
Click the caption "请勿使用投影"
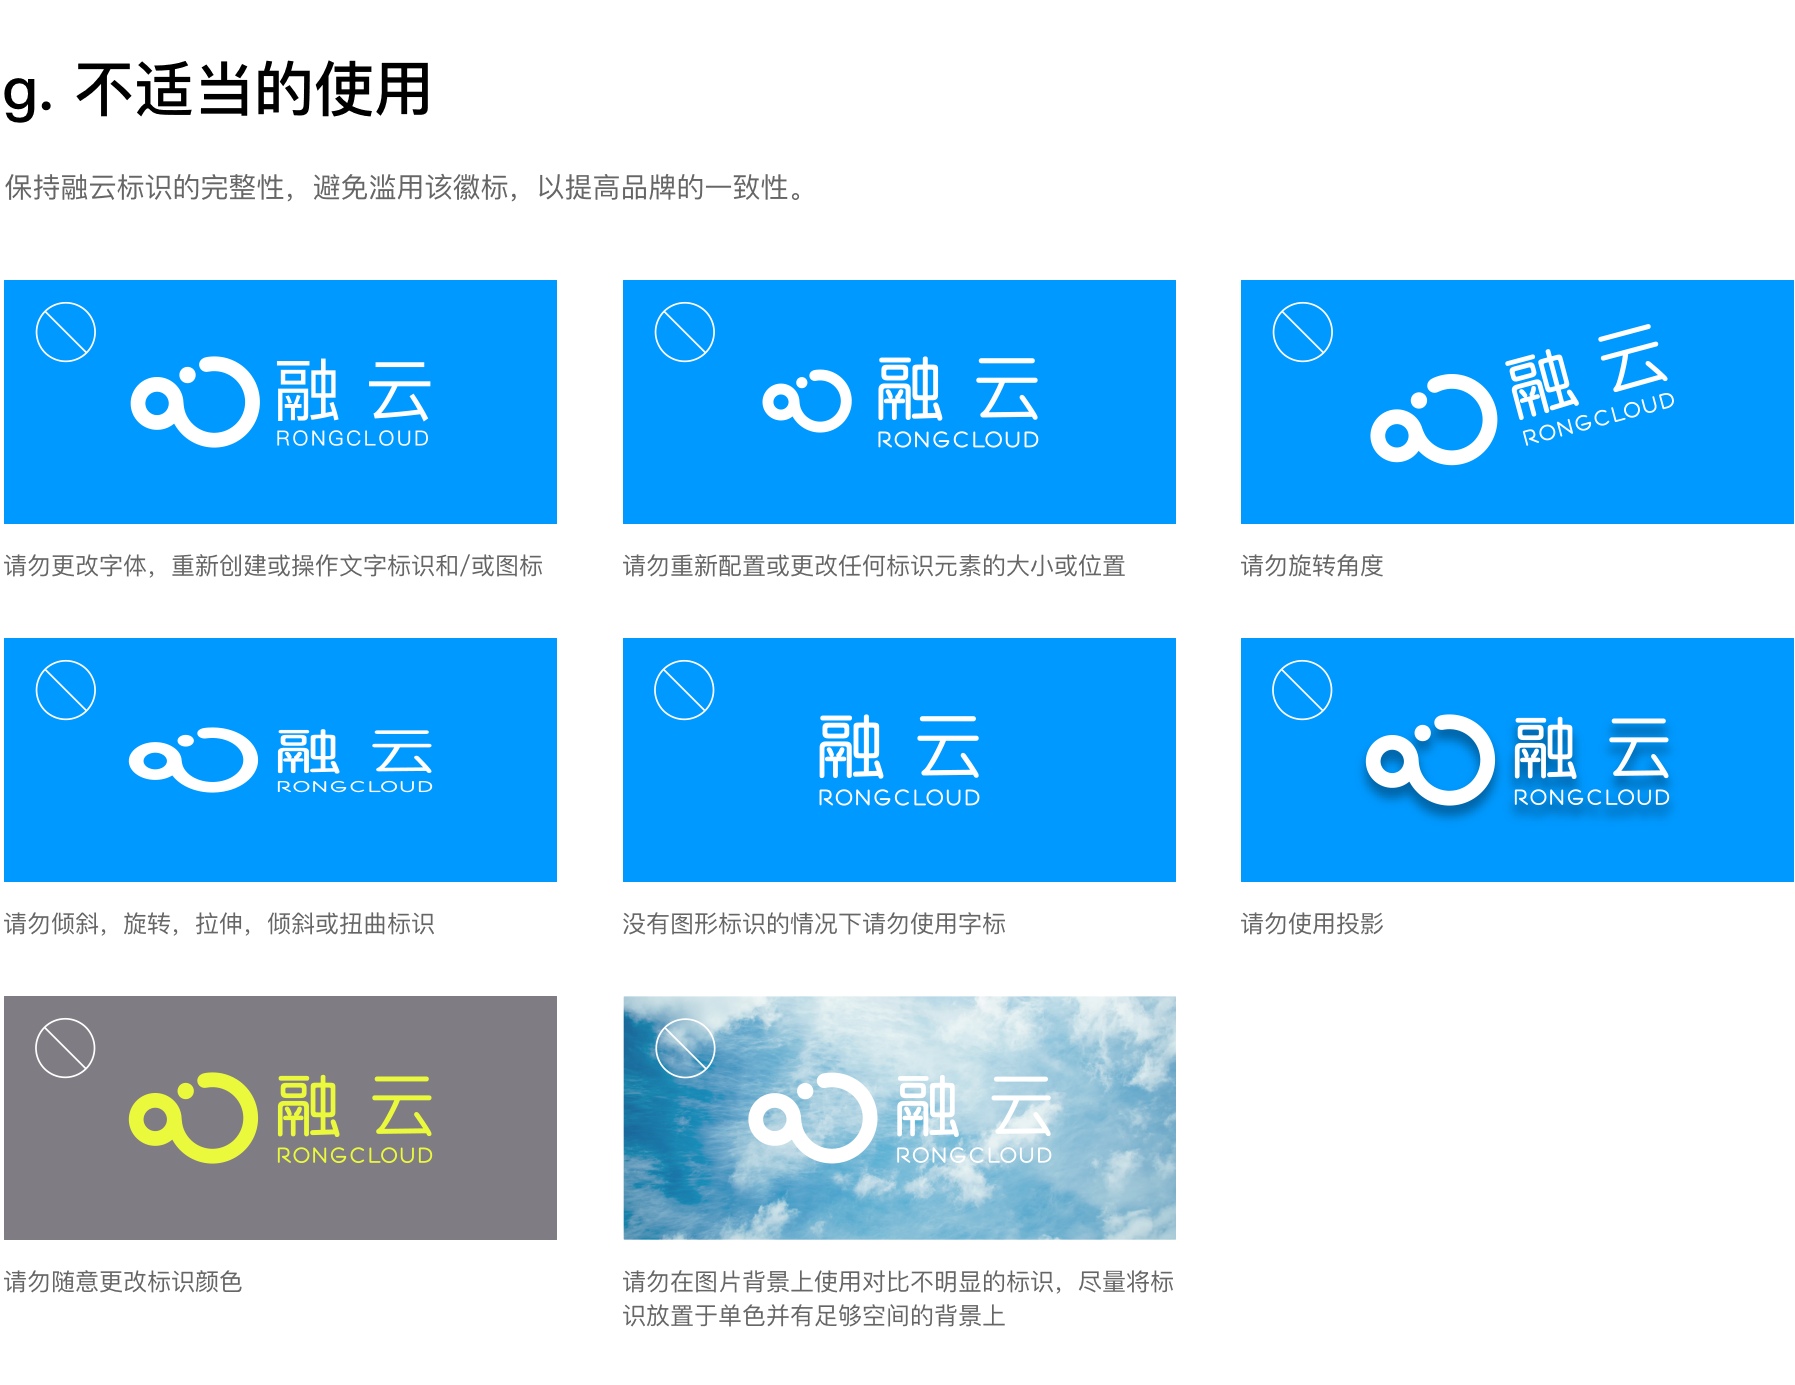pyautogui.click(x=1312, y=924)
